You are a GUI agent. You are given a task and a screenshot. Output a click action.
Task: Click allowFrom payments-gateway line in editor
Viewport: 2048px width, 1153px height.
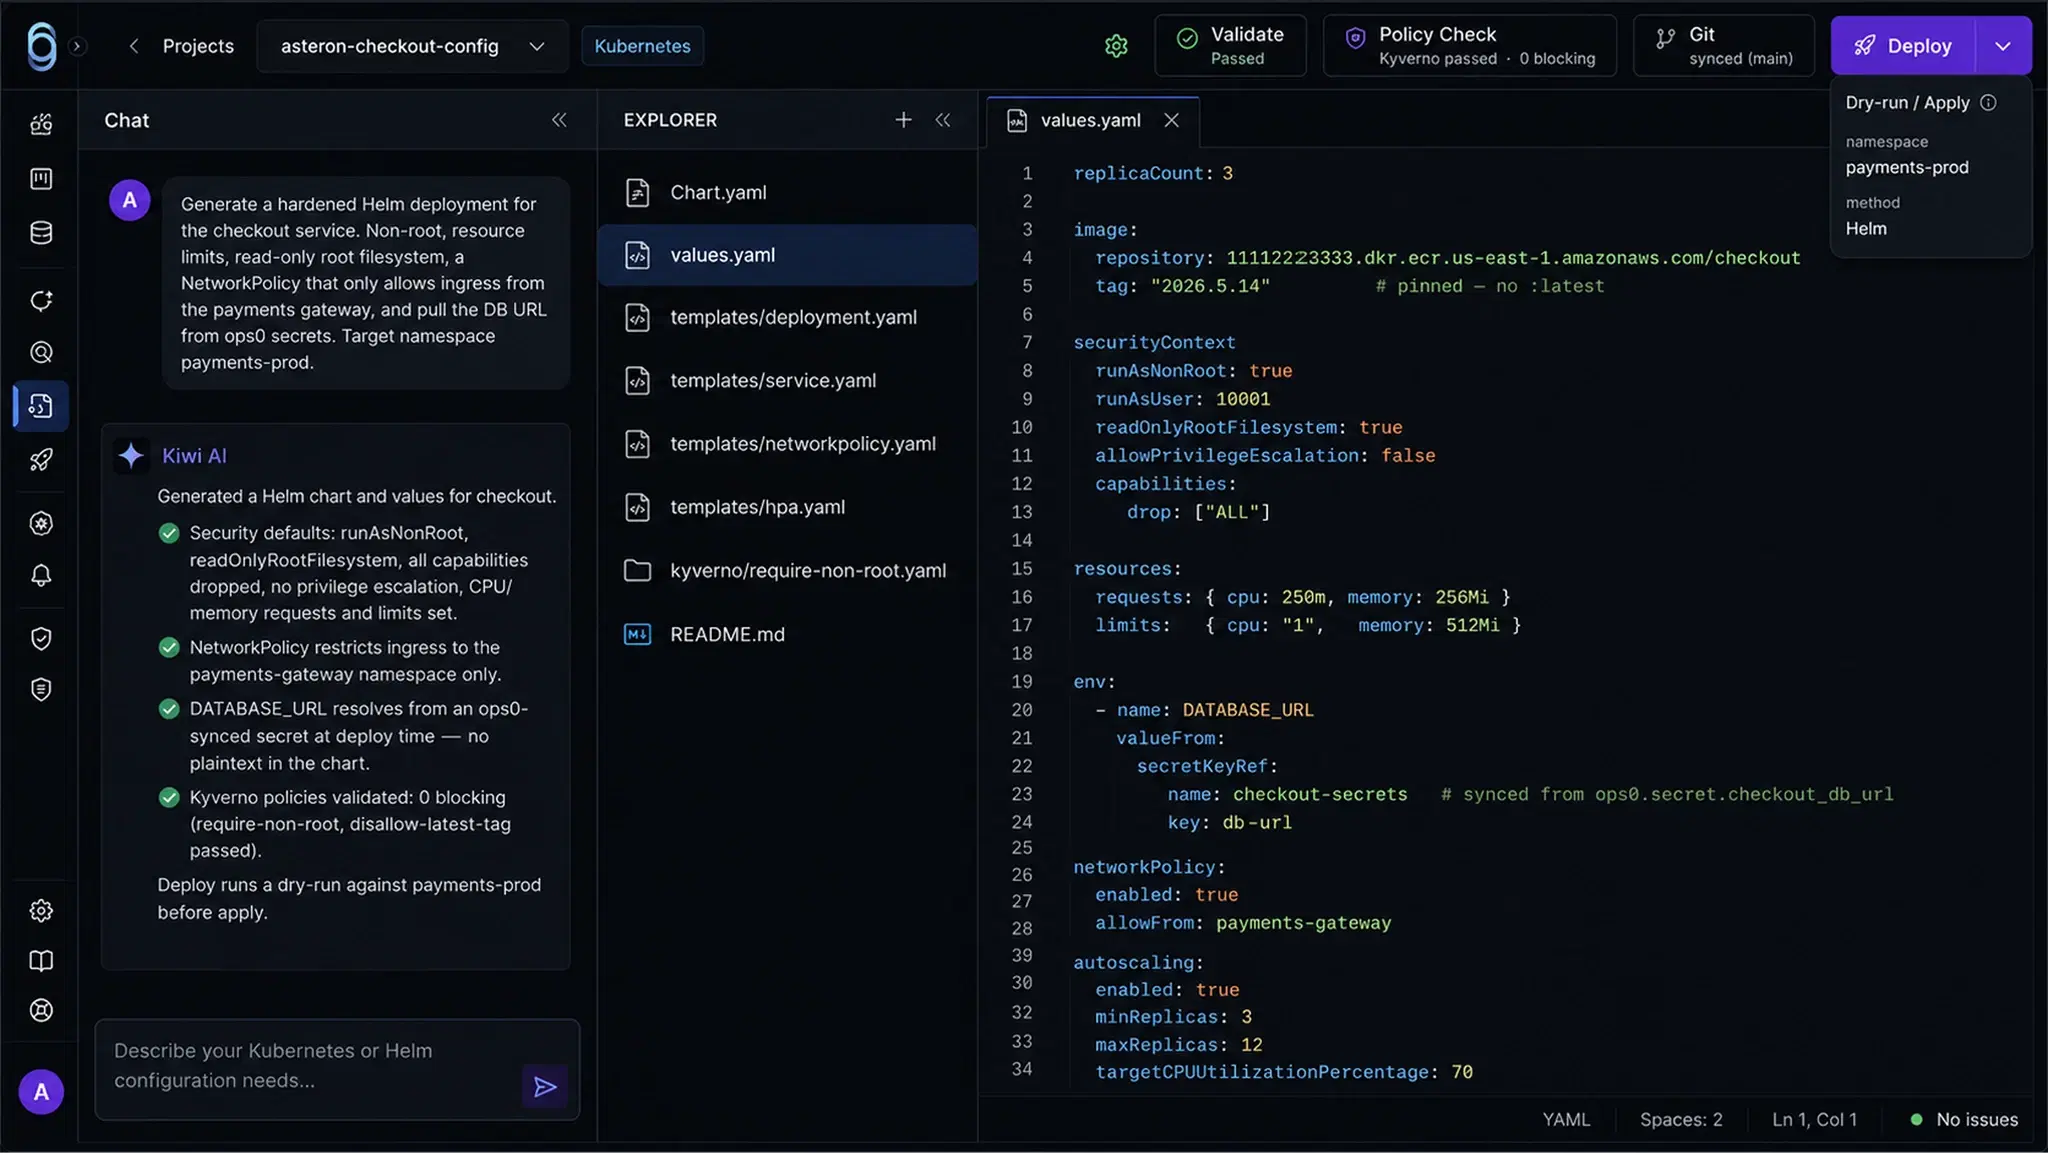click(x=1243, y=923)
